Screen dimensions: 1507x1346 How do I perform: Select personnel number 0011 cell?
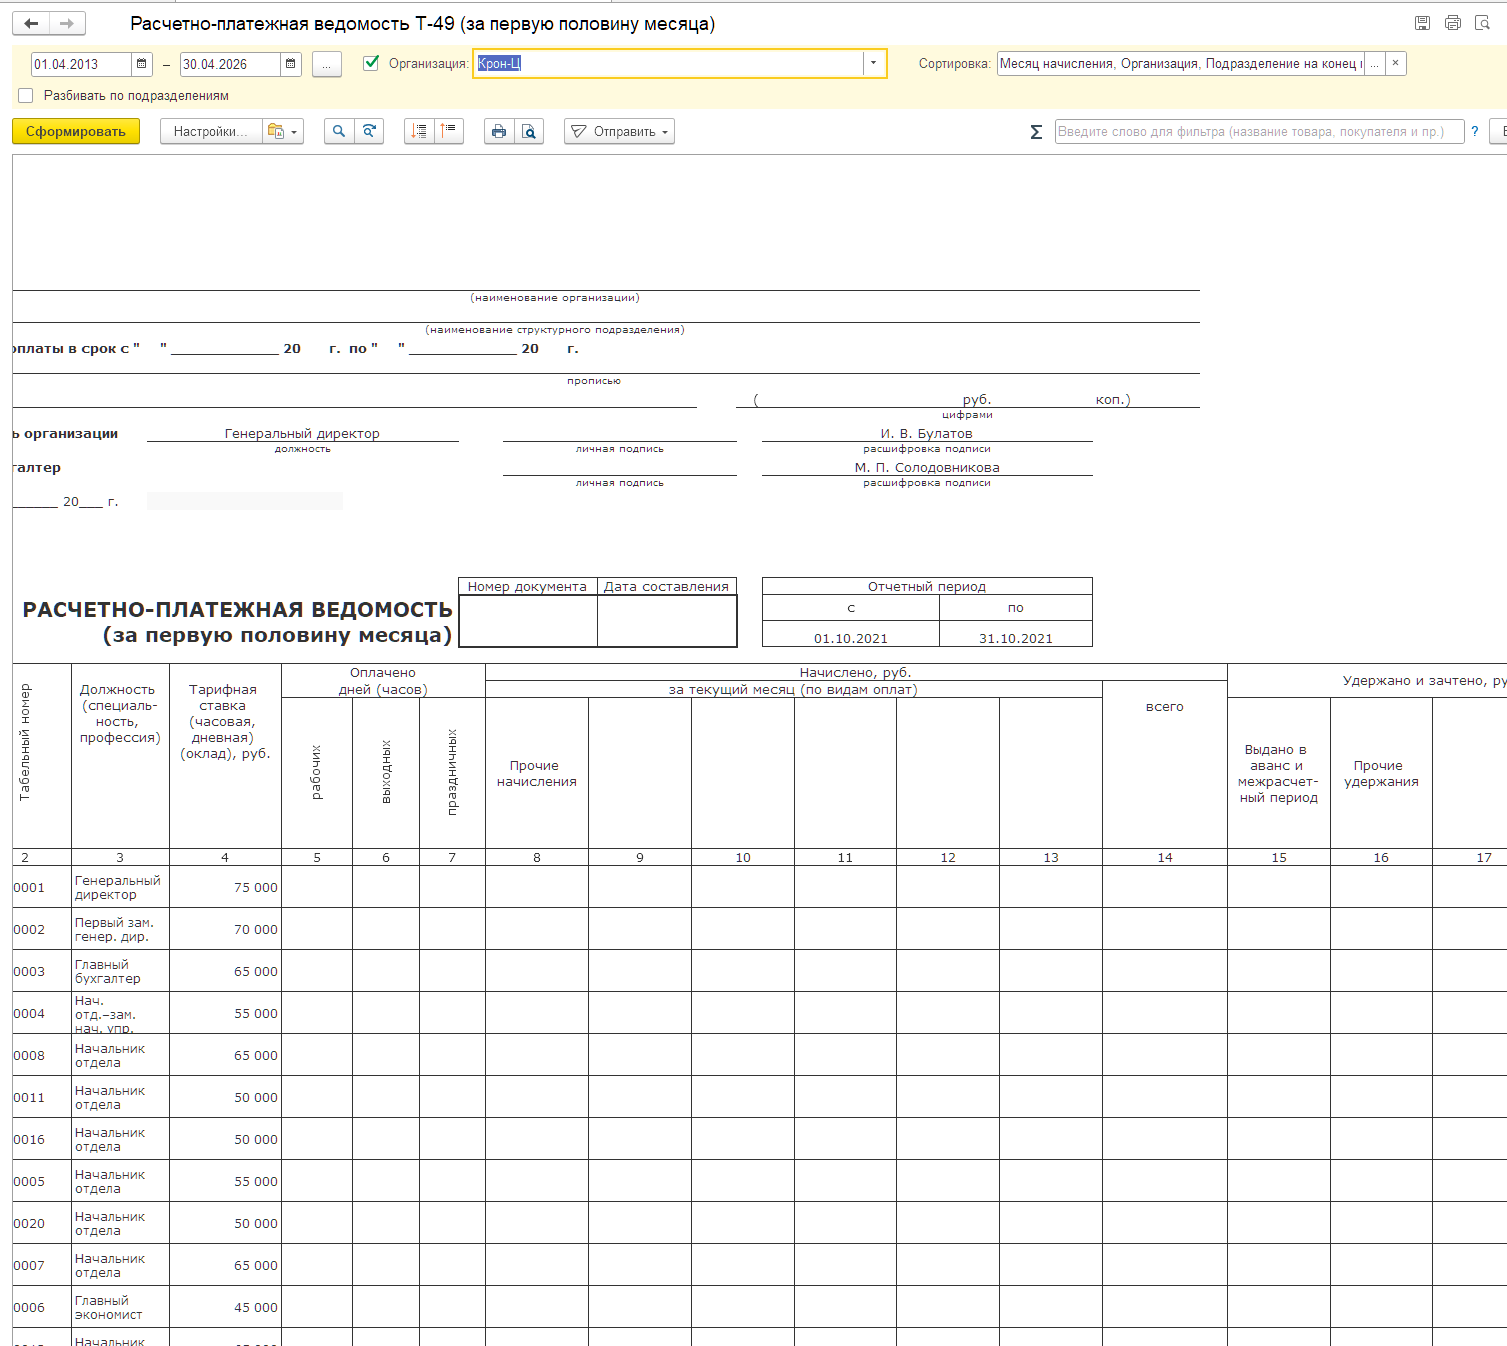[42, 1097]
